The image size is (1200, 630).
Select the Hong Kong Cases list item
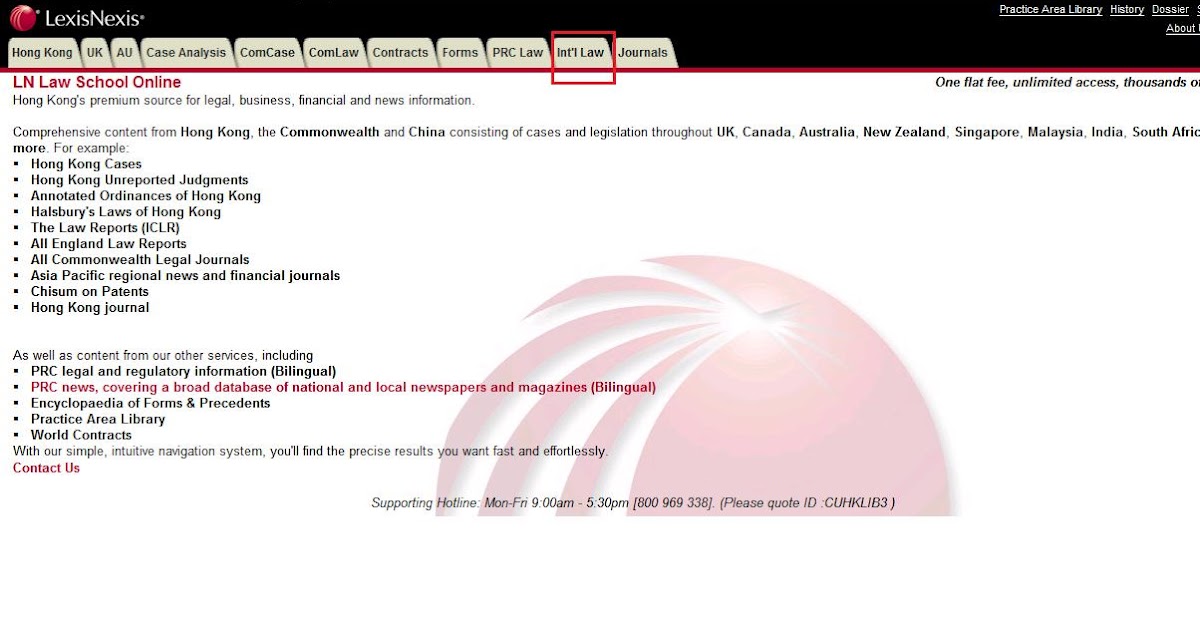(x=86, y=164)
